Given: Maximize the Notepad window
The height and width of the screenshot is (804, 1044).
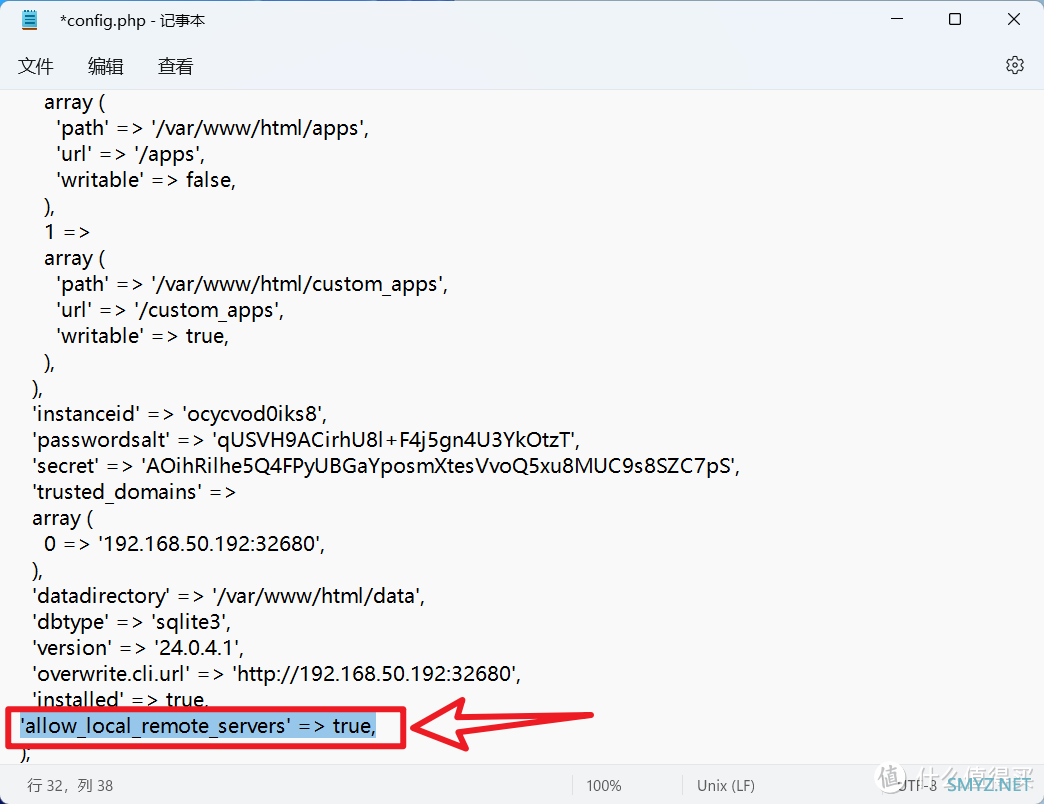Looking at the screenshot, I should pyautogui.click(x=955, y=19).
